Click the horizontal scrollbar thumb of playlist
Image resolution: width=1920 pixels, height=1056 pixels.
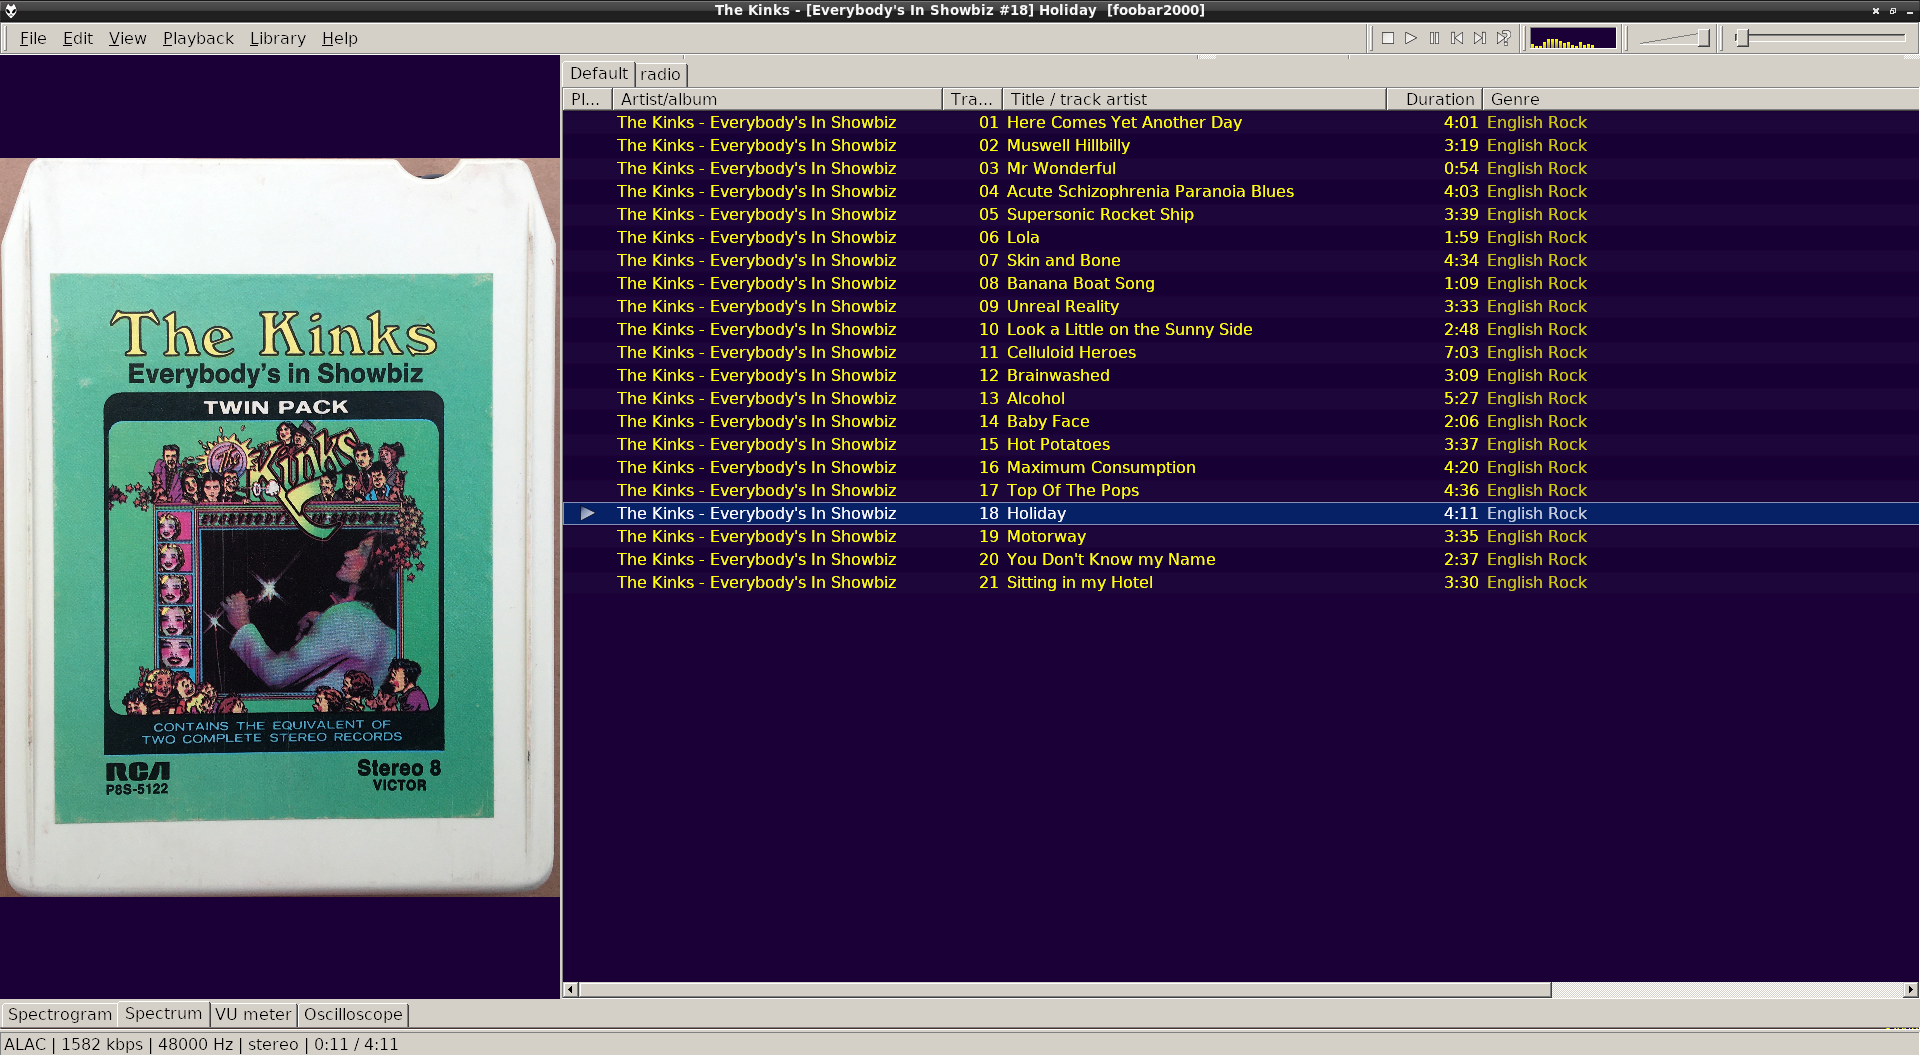tap(1065, 990)
